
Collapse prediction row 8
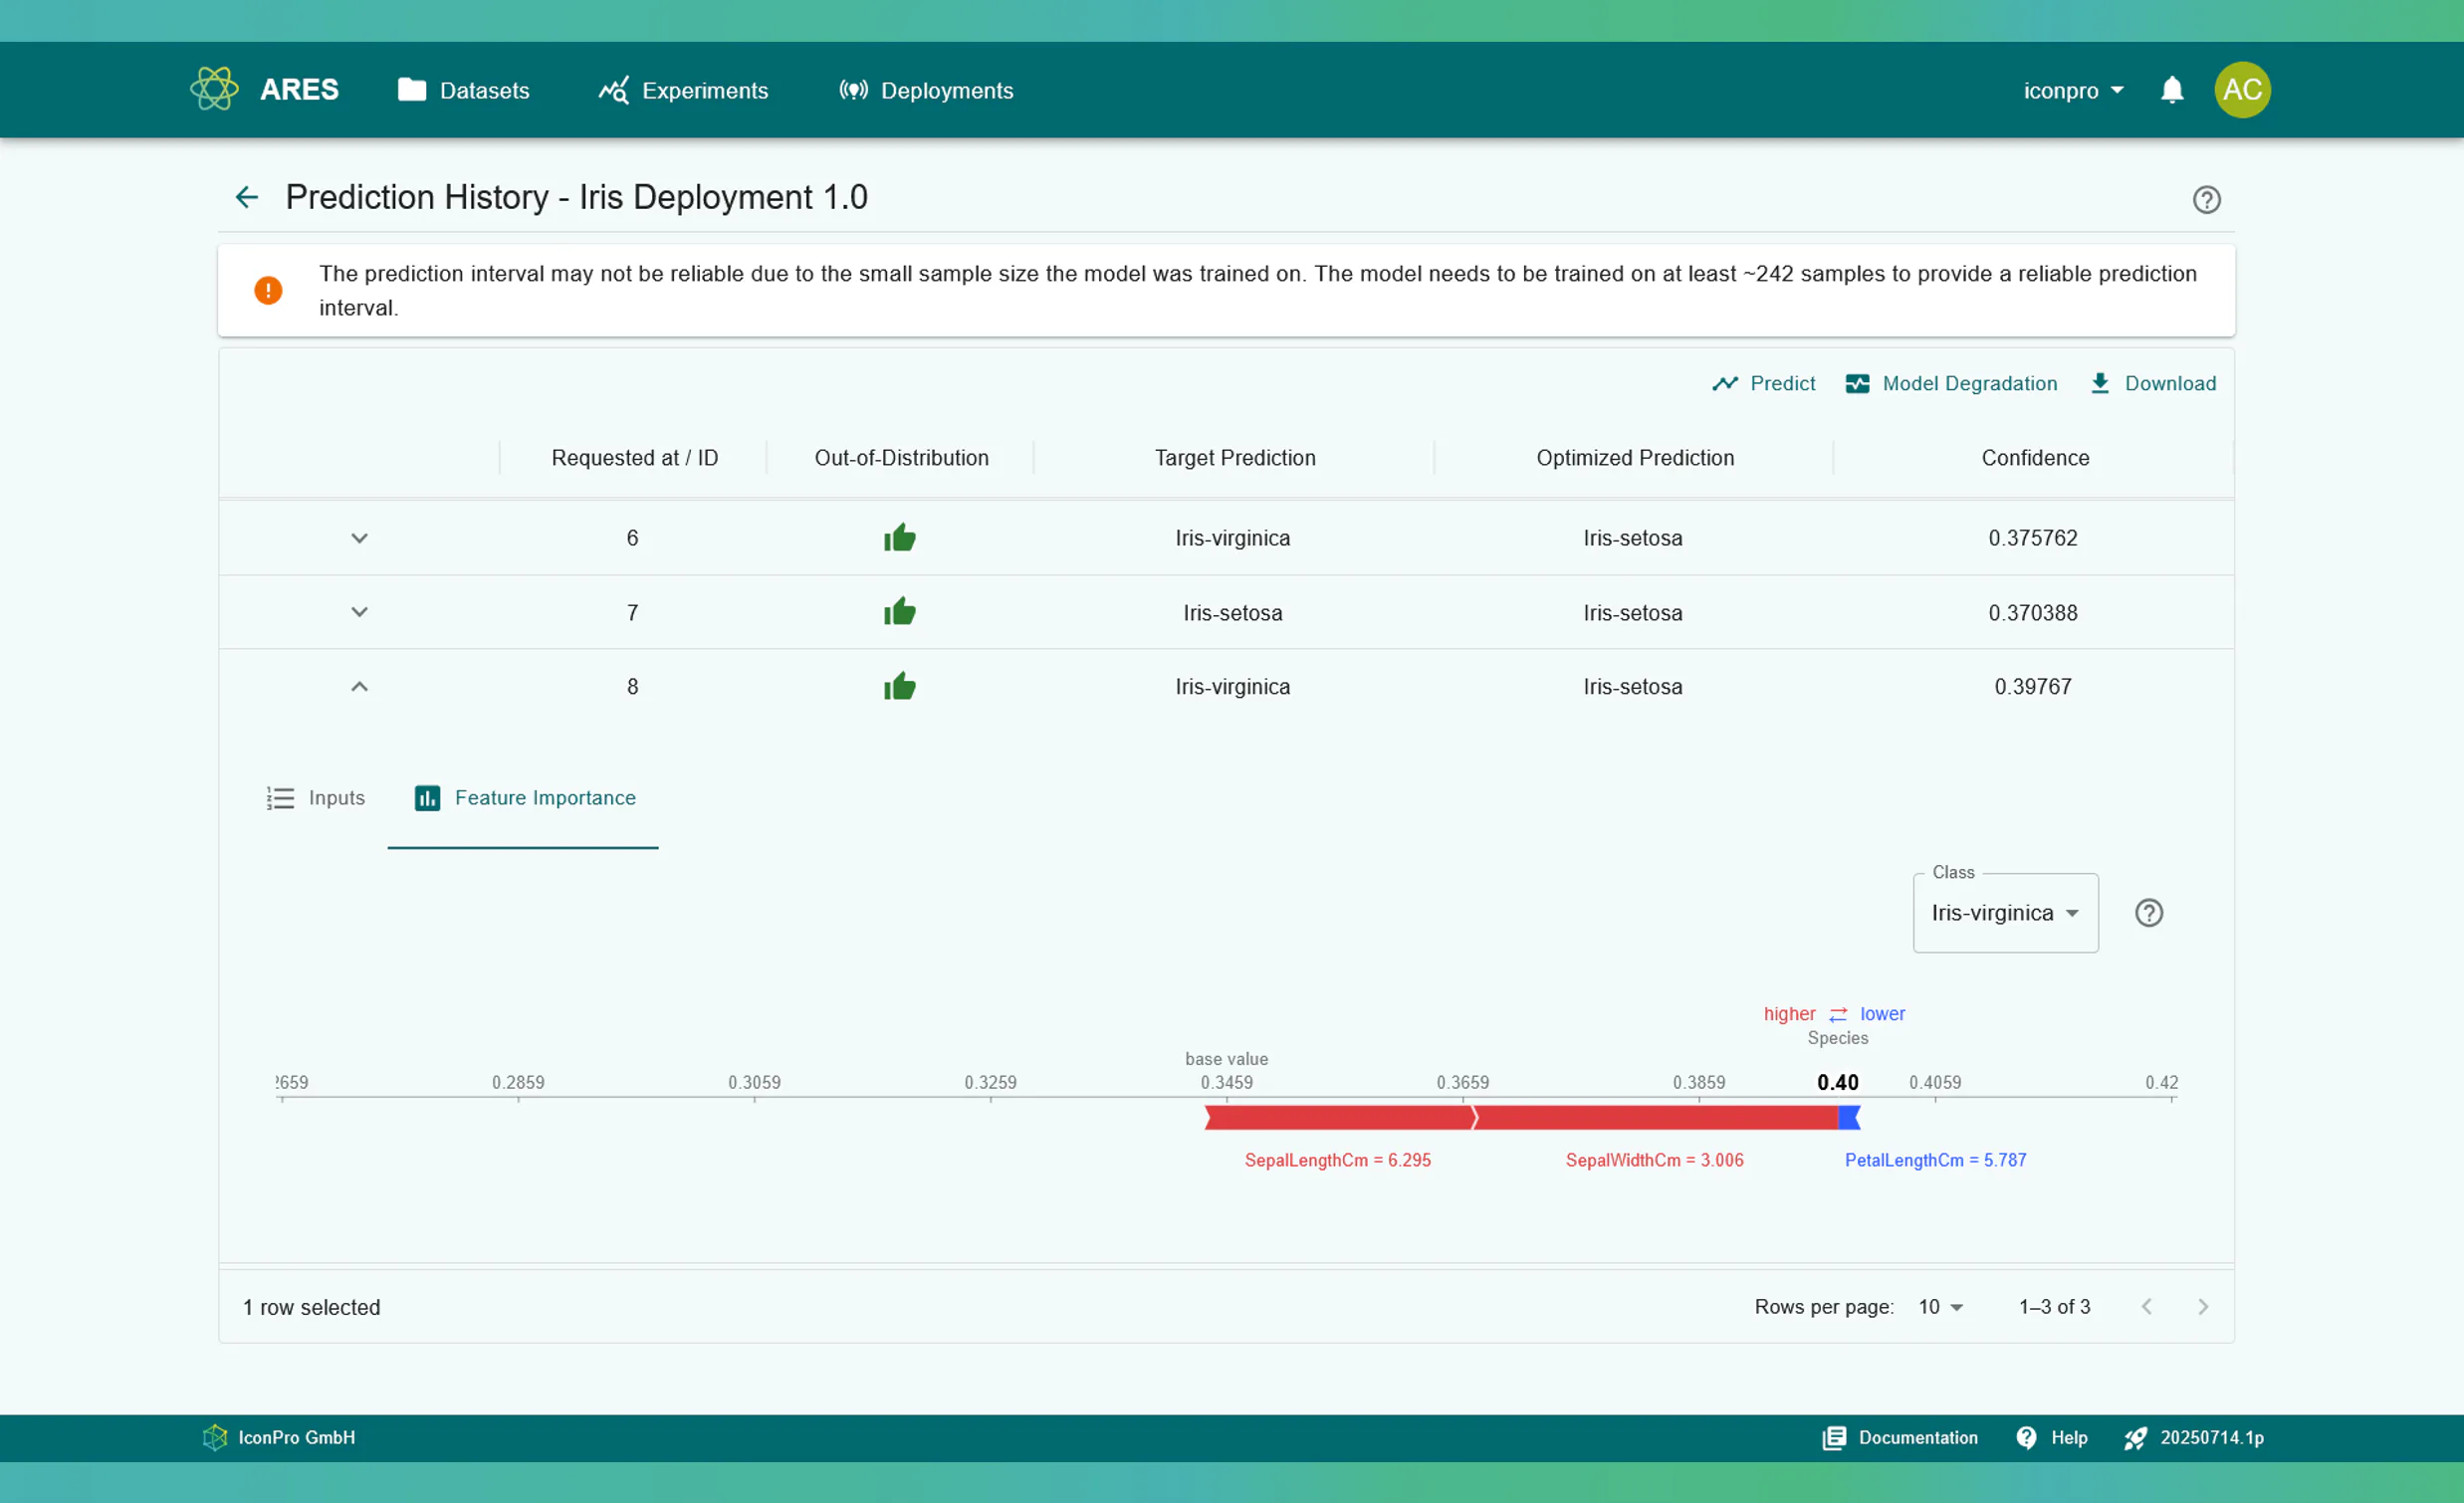tap(359, 686)
